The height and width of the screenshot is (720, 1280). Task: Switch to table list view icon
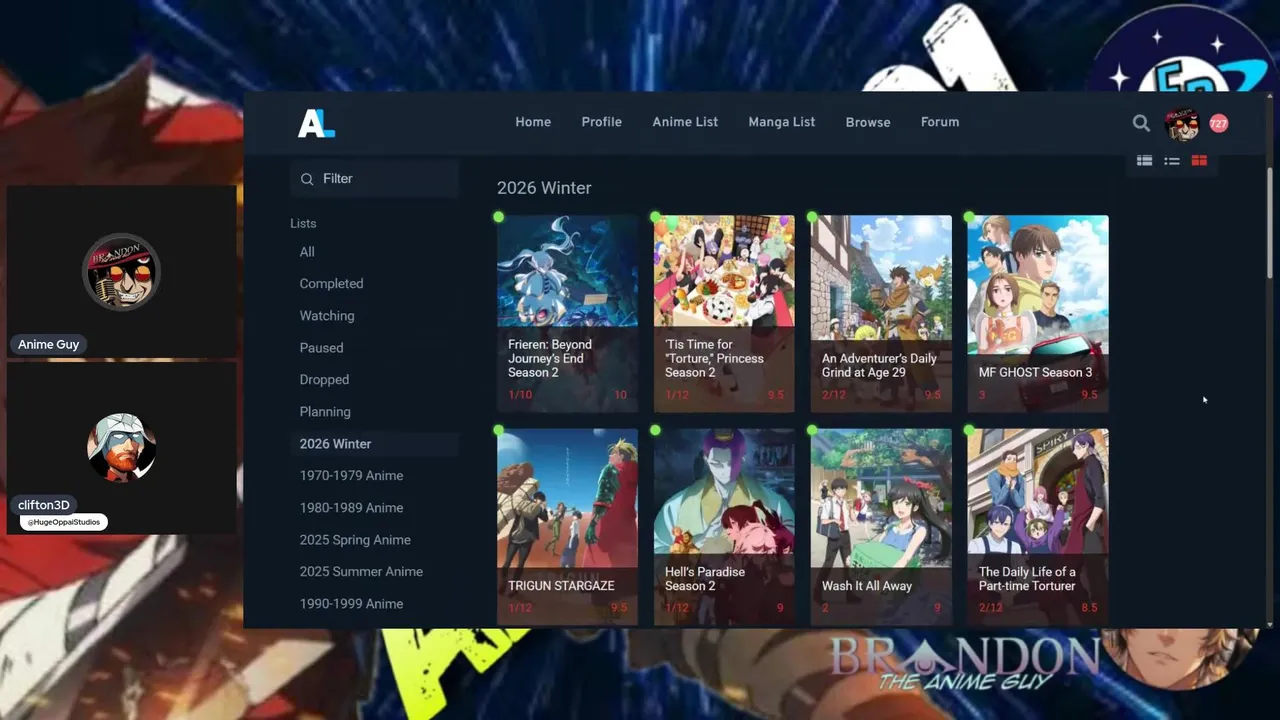[1145, 161]
